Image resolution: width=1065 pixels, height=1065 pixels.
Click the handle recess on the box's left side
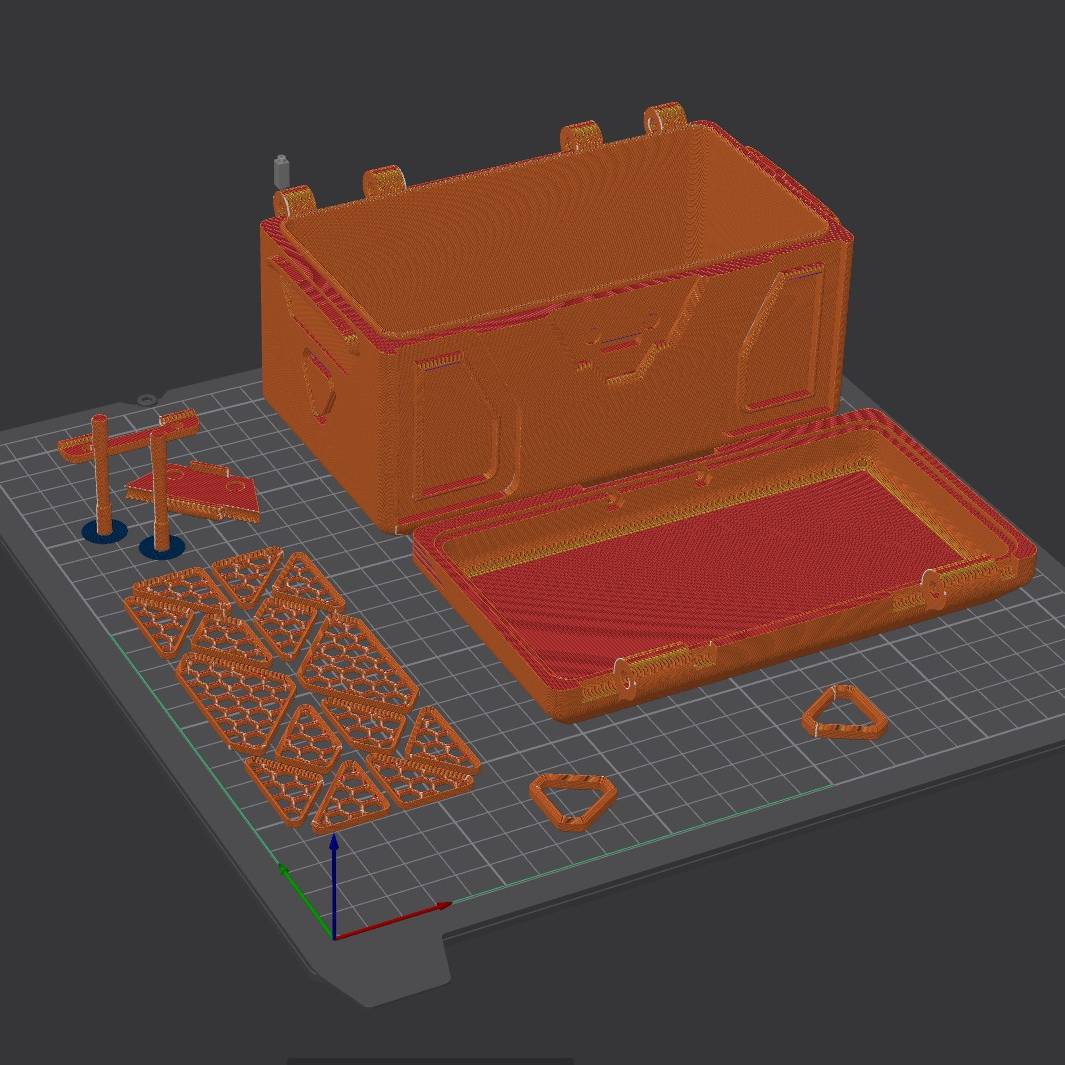pyautogui.click(x=318, y=384)
